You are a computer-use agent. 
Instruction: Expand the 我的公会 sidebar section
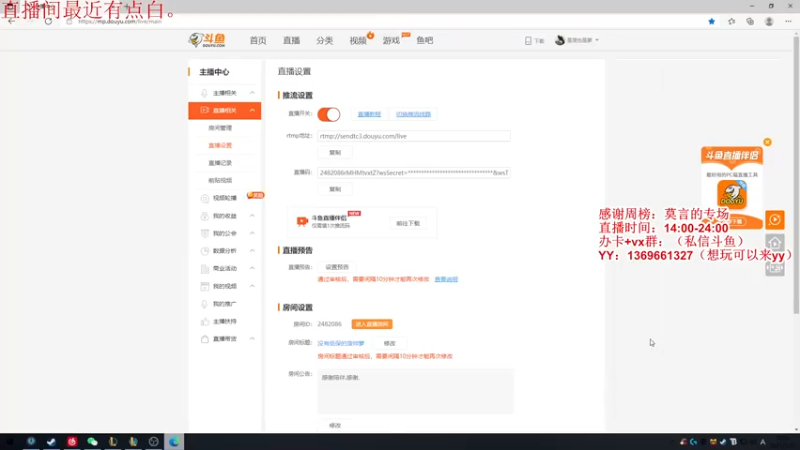coord(252,233)
